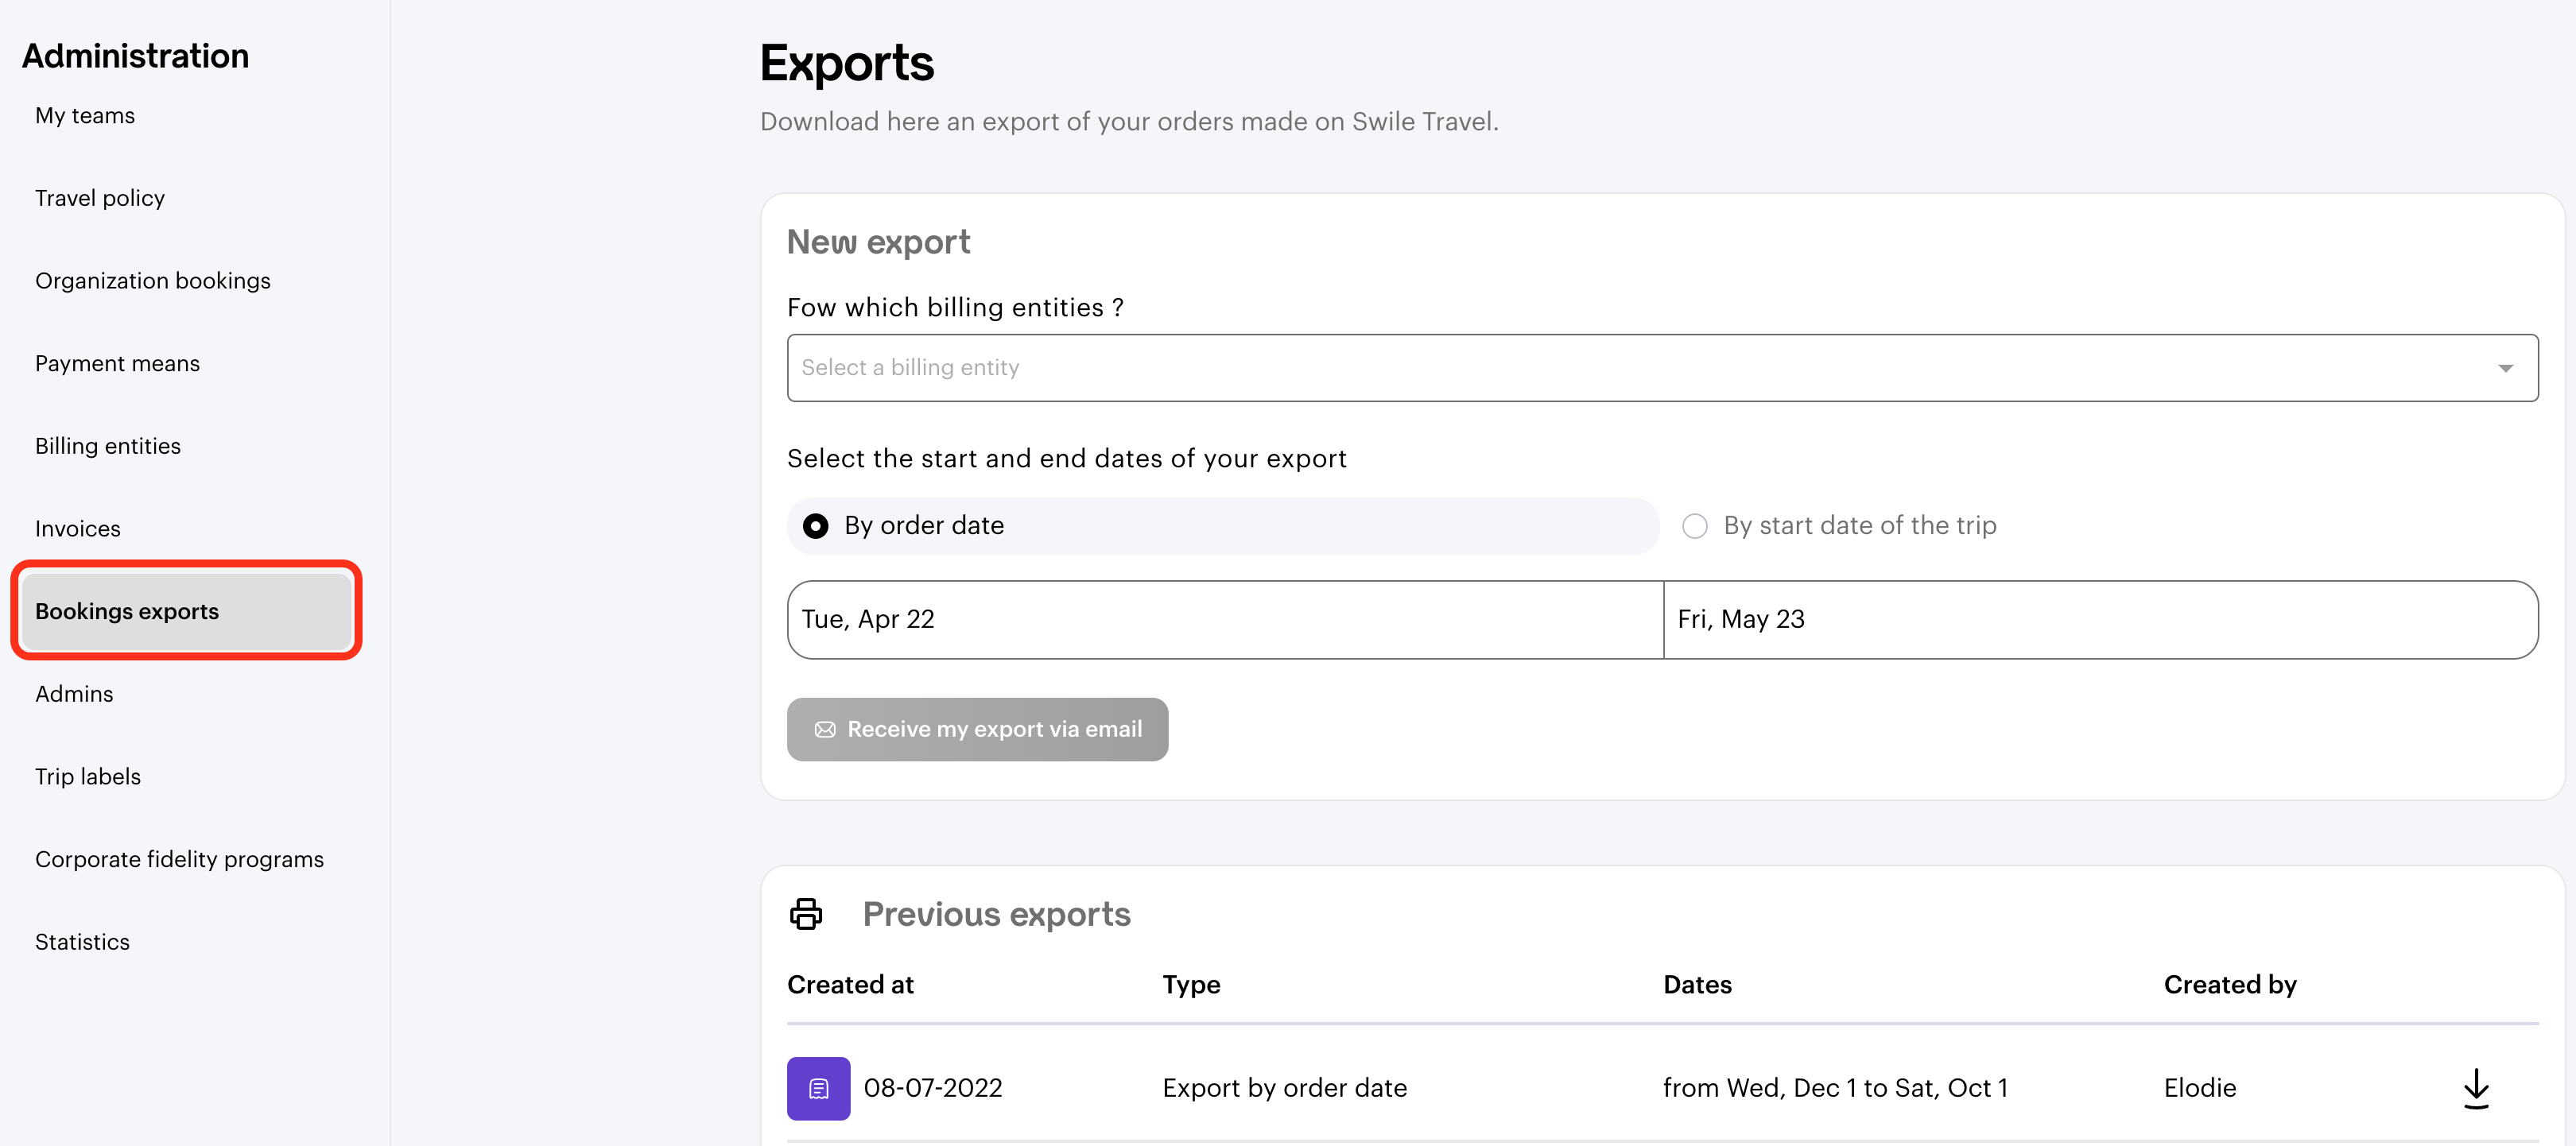
Task: Select By start date of the trip
Action: 1840,525
